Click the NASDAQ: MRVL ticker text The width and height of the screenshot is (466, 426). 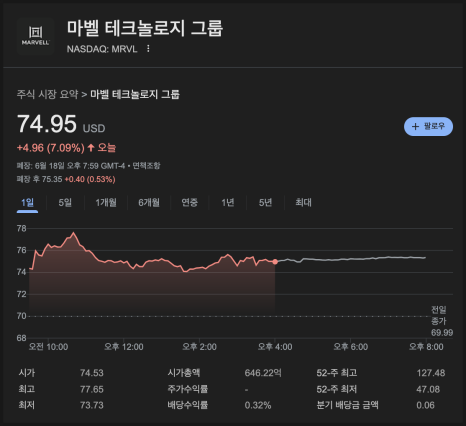pyautogui.click(x=102, y=49)
